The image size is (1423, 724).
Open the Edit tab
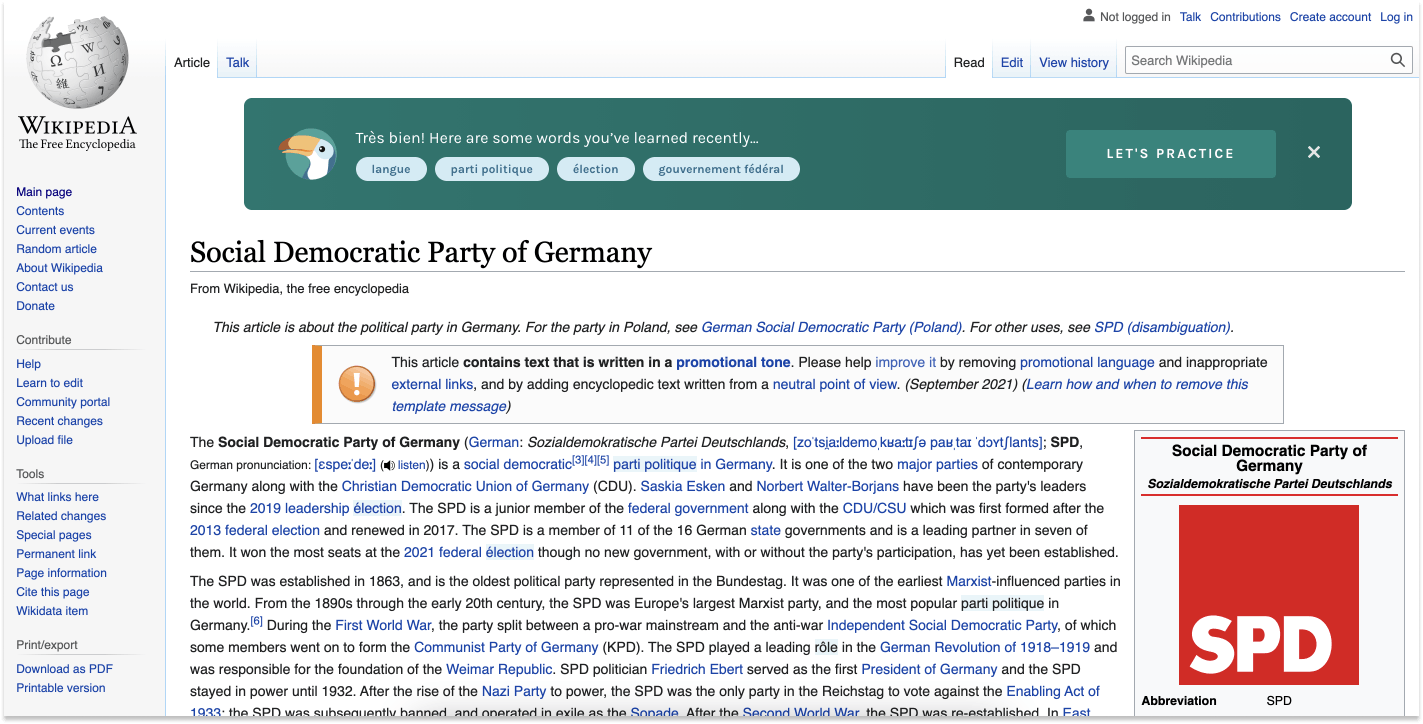[x=1012, y=62]
